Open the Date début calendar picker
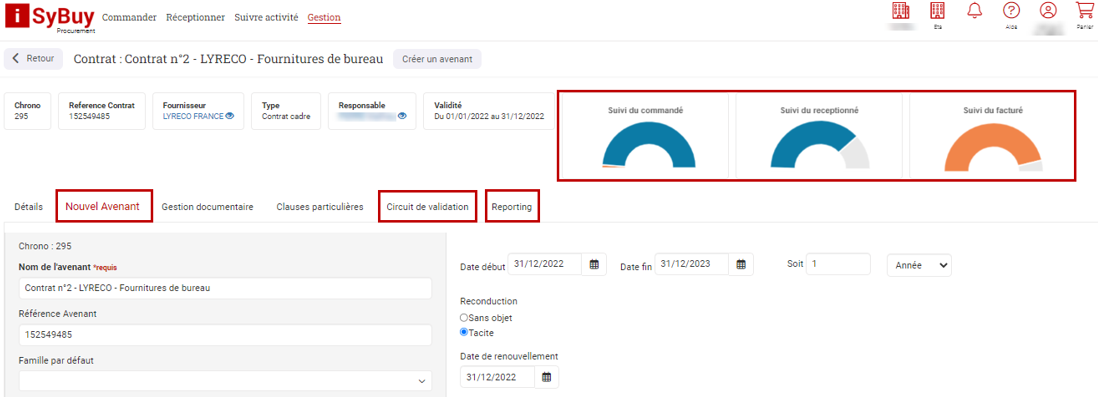 pos(594,265)
